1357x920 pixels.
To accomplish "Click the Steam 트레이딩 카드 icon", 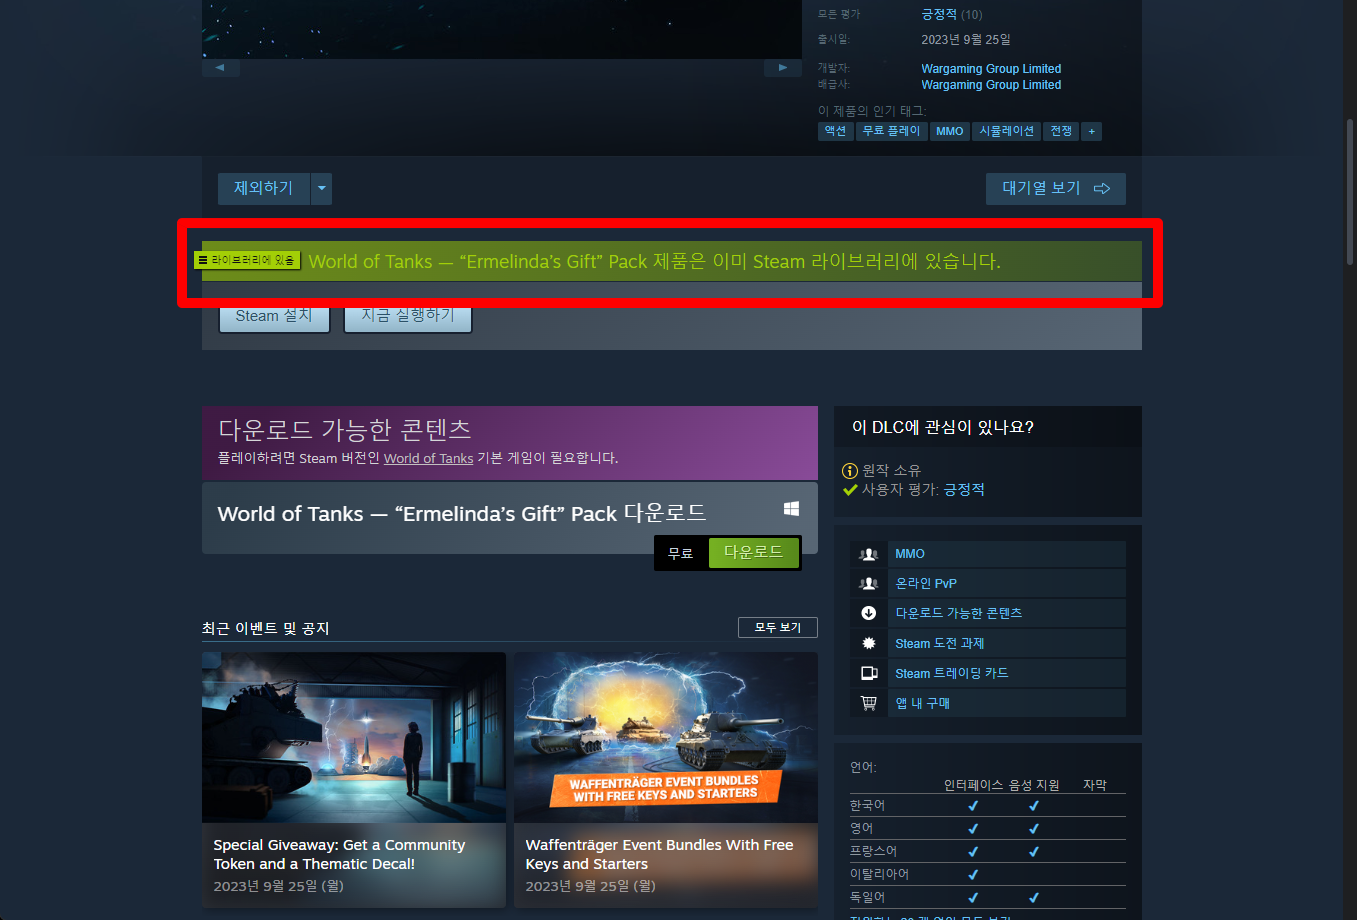I will coord(869,674).
